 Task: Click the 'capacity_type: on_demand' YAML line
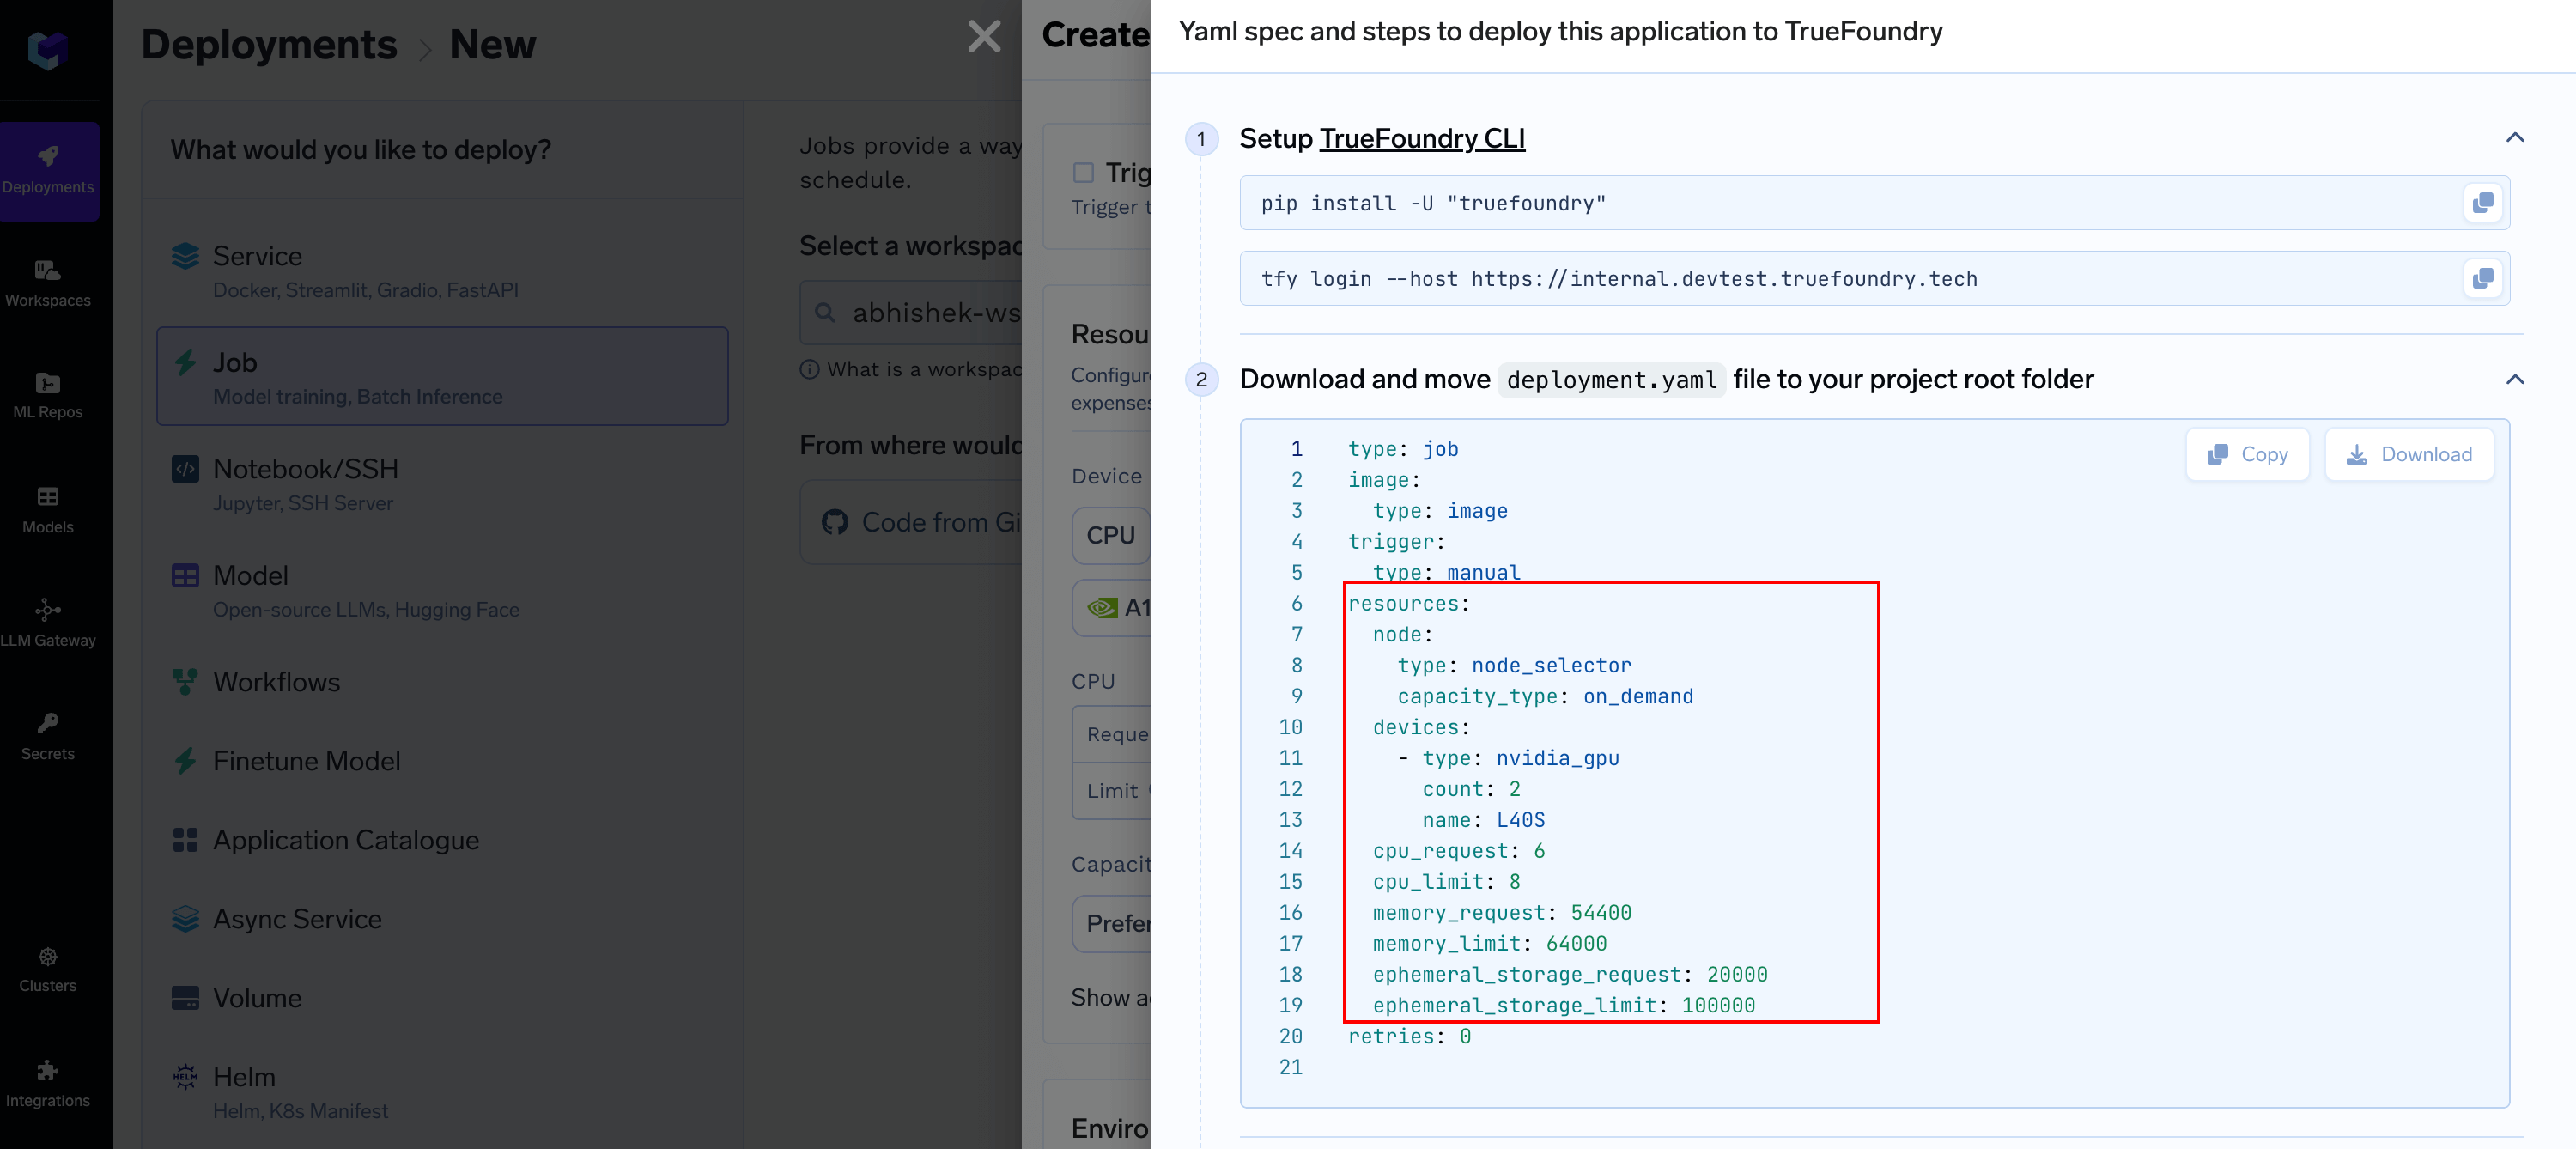click(x=1546, y=696)
